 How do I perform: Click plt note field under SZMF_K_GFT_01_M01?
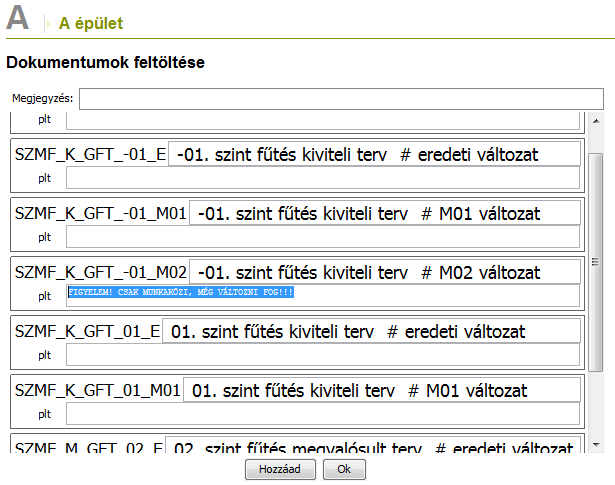[322, 414]
